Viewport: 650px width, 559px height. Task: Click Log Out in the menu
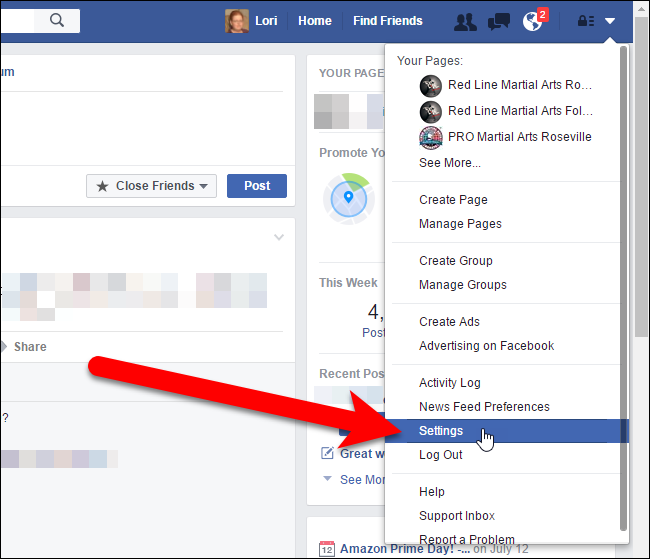[x=440, y=455]
